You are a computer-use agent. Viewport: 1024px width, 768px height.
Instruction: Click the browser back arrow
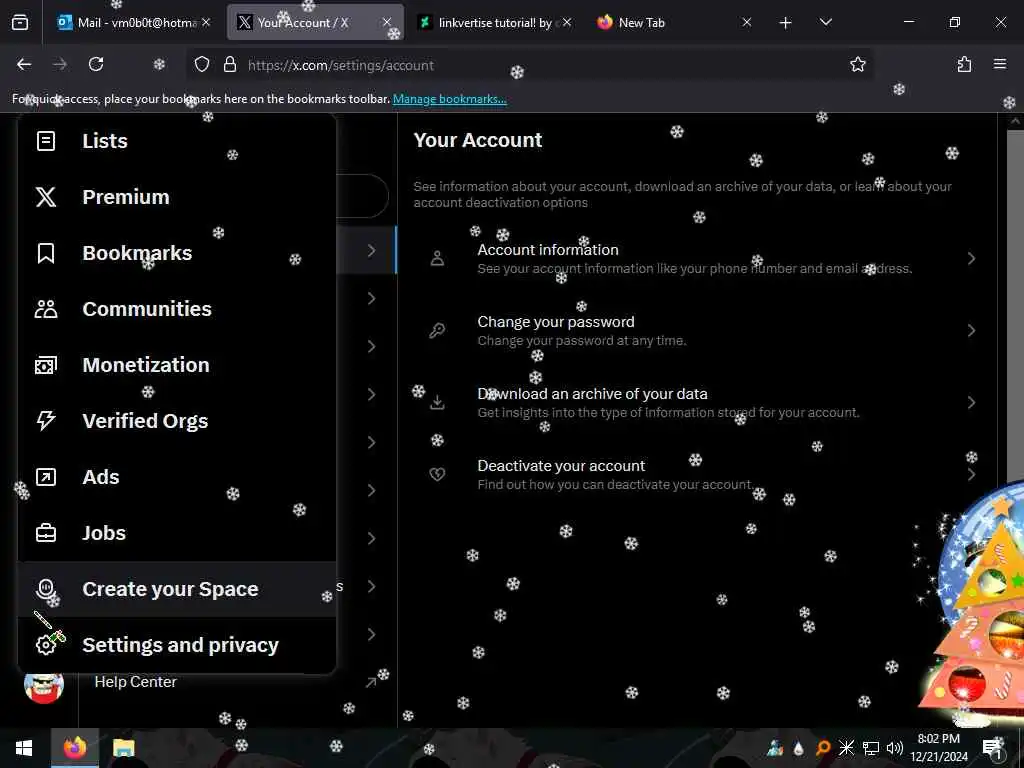coord(24,64)
